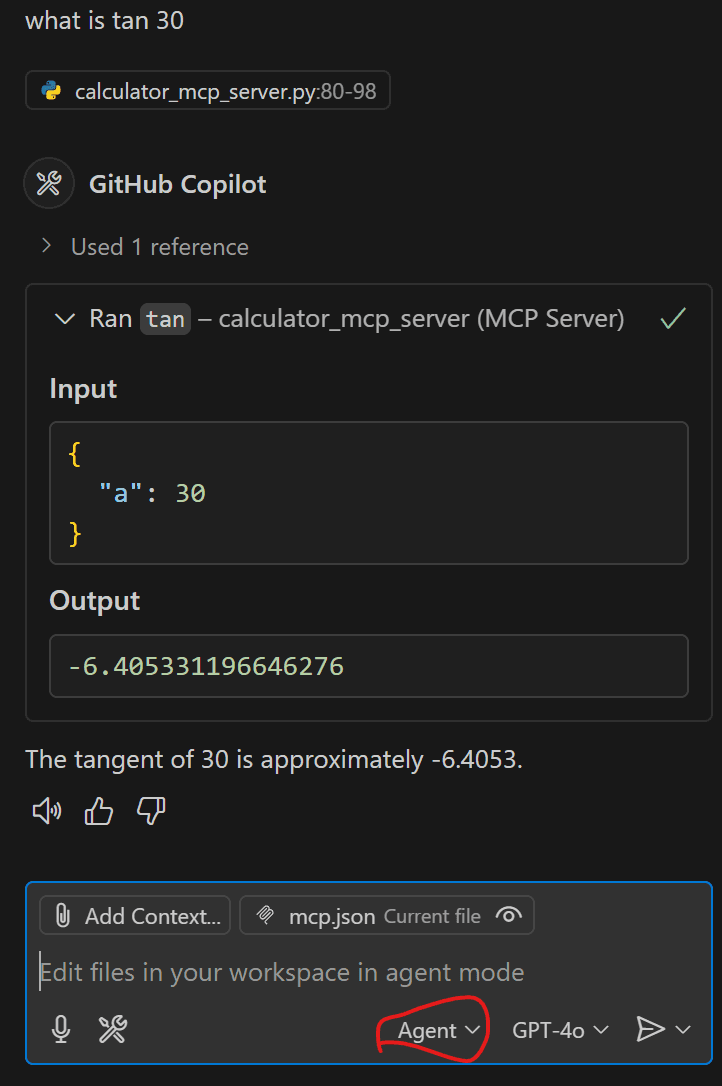Click the thumbs down icon on the response

(150, 810)
